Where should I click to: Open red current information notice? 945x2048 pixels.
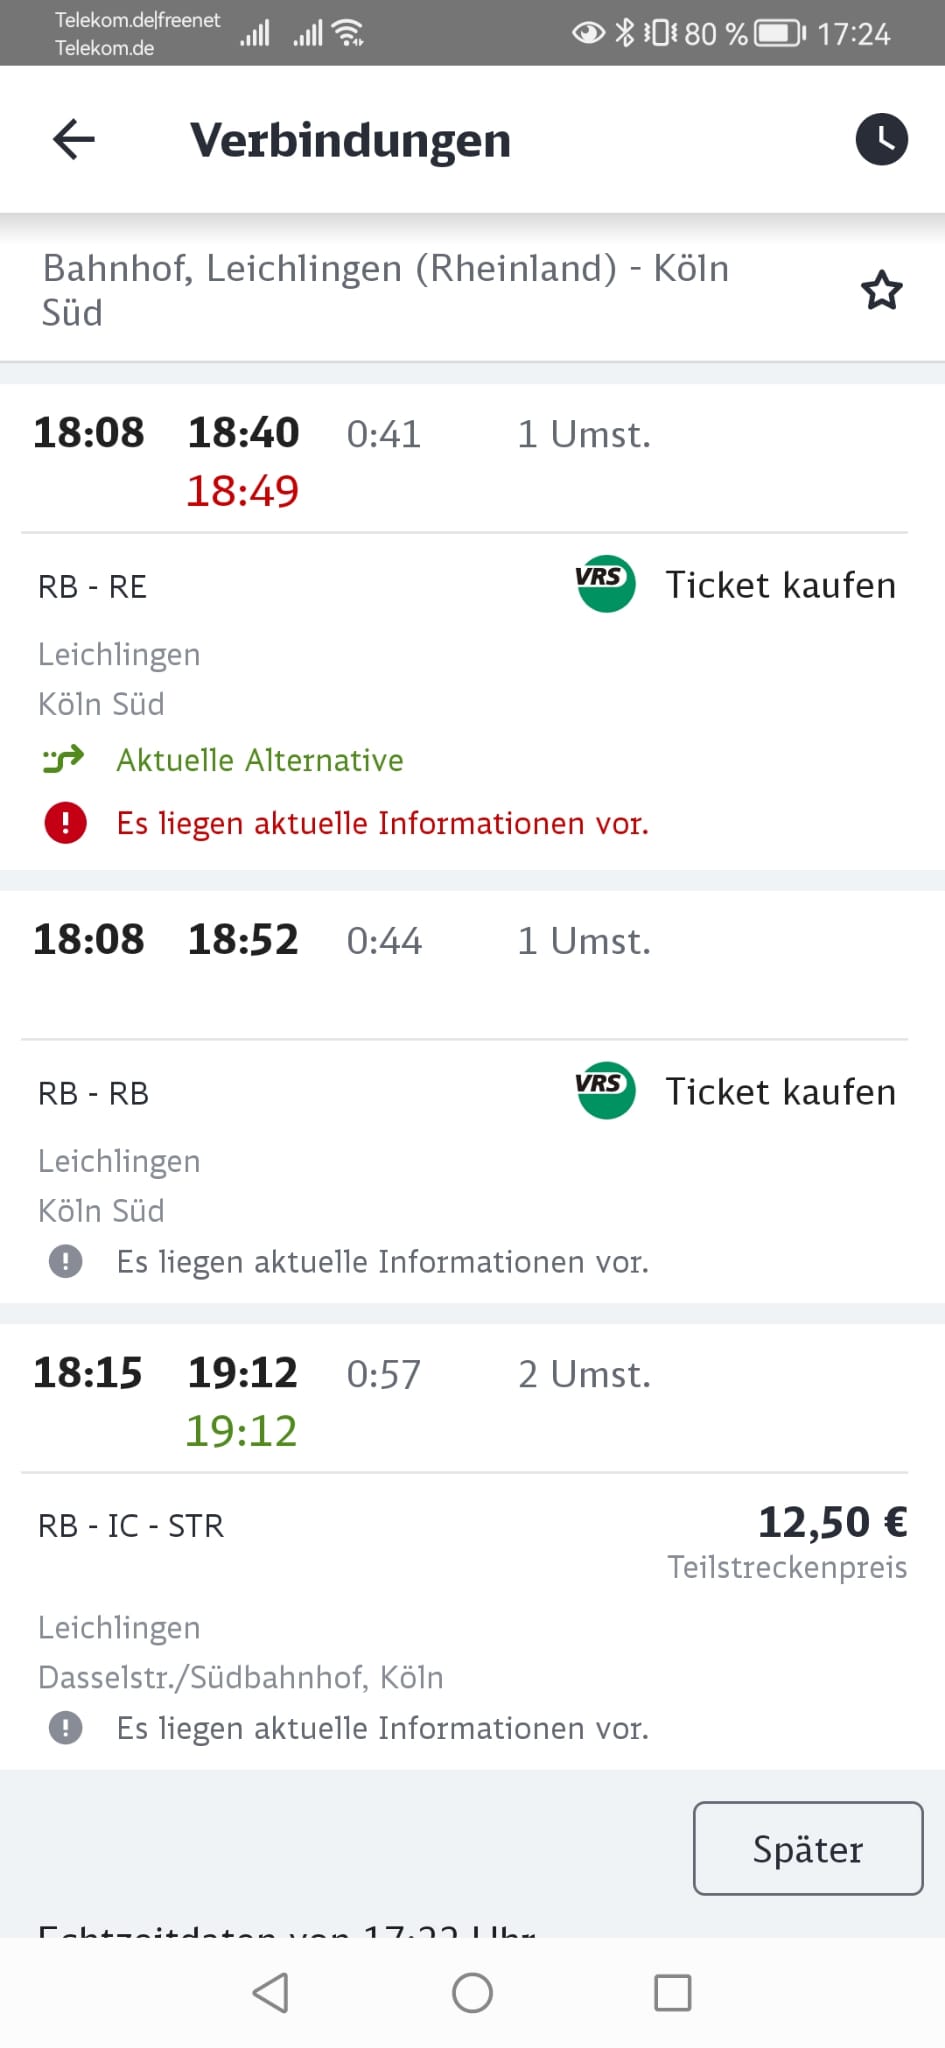[x=382, y=823]
